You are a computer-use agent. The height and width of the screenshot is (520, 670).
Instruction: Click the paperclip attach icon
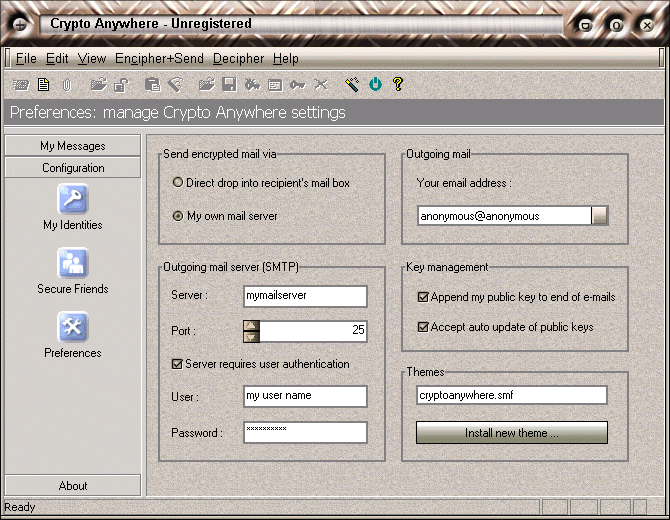66,85
